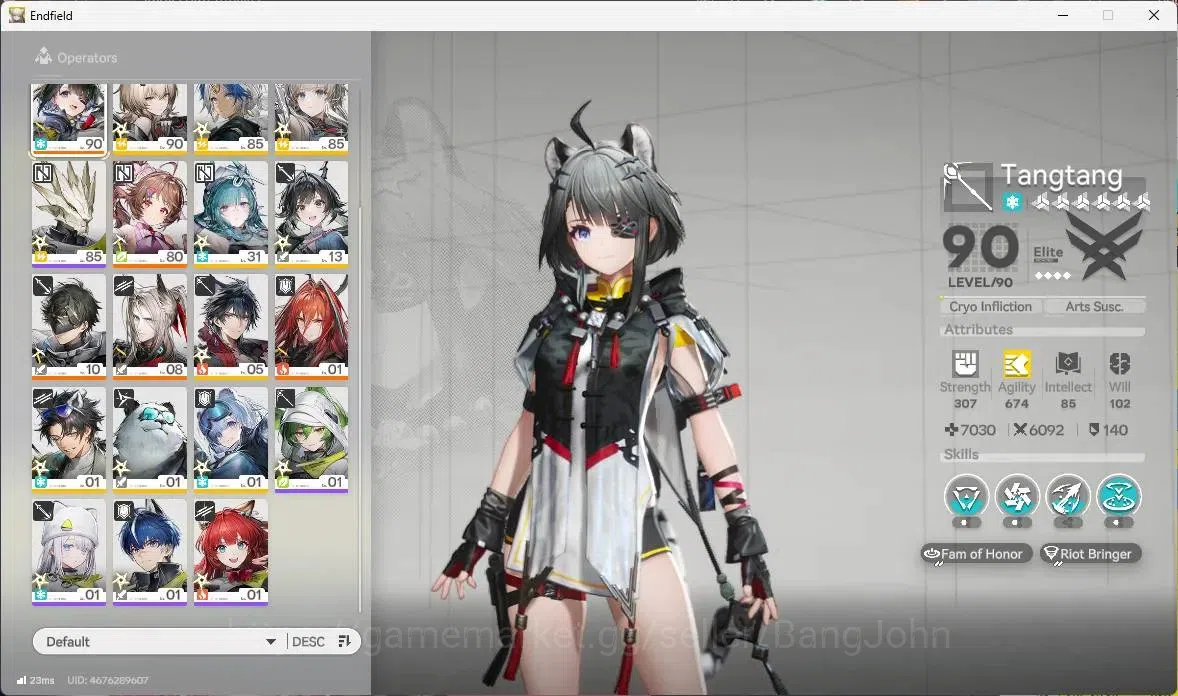Open the third skill arrow icon
This screenshot has height=696, width=1178.
[x=1068, y=496]
